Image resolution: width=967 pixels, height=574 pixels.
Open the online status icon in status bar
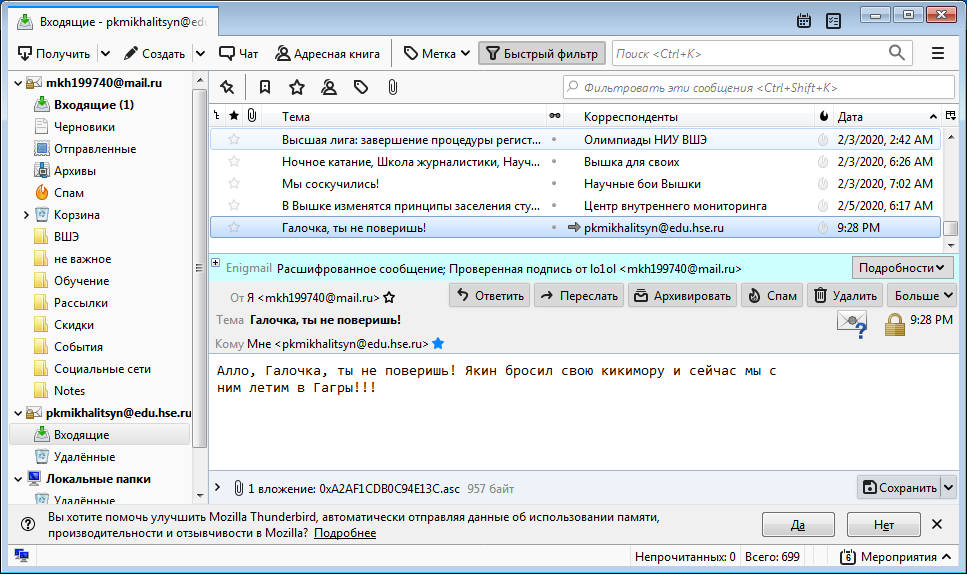pos(22,556)
